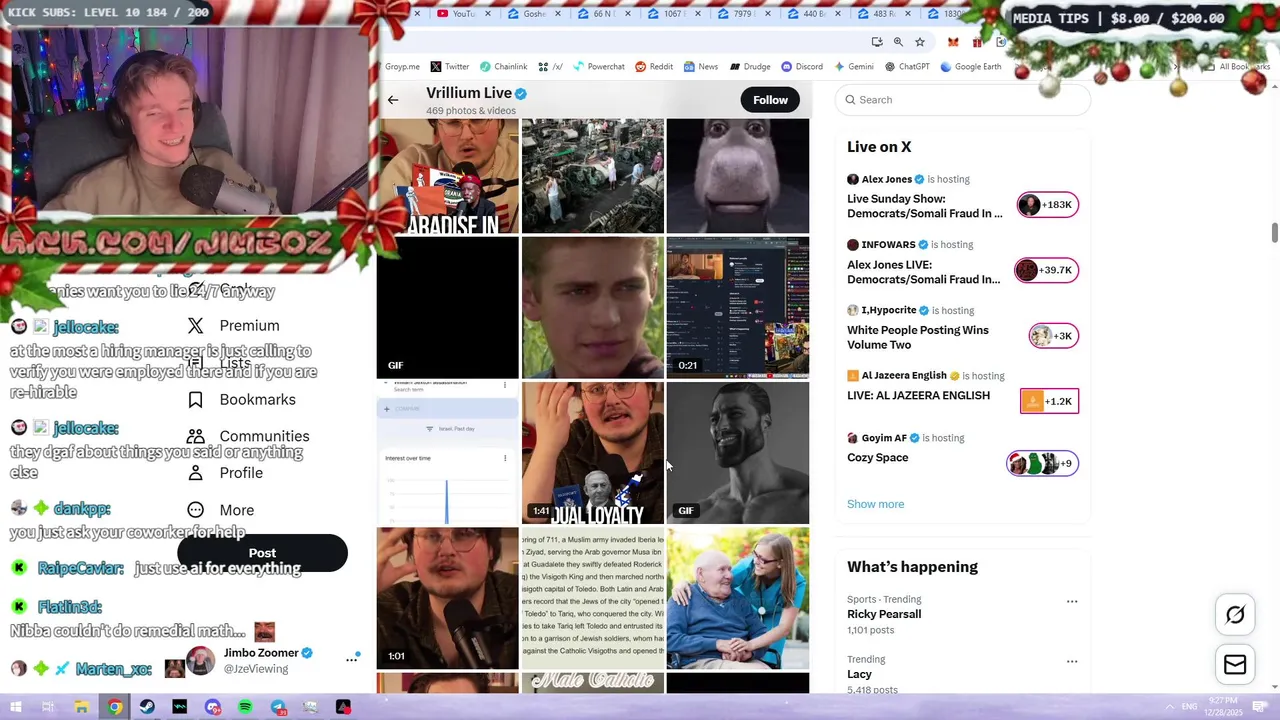
Task: Open options menu for Ricky Pearsall trend
Action: click(x=1072, y=602)
